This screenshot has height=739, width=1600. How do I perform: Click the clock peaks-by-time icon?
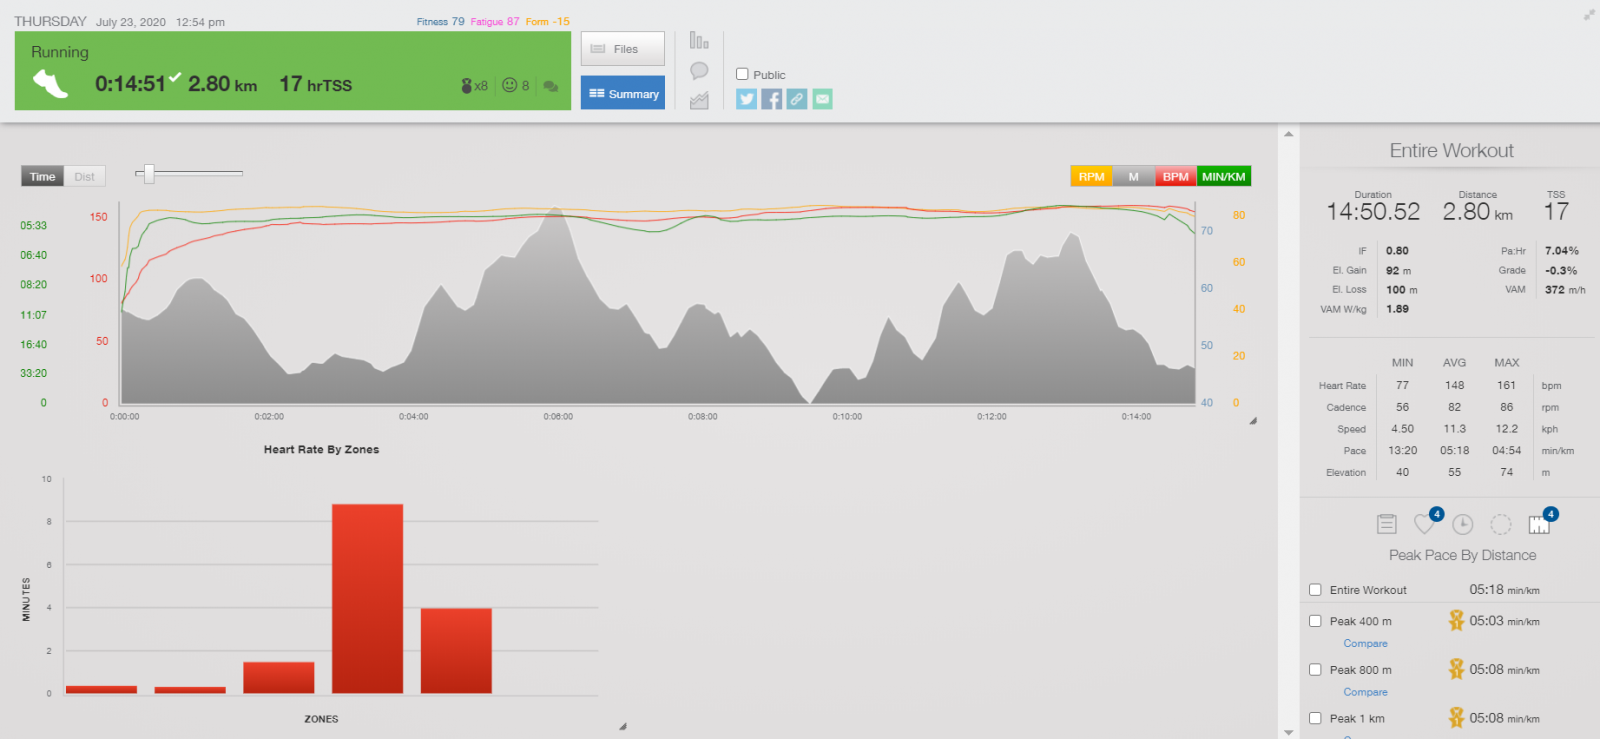click(x=1463, y=524)
